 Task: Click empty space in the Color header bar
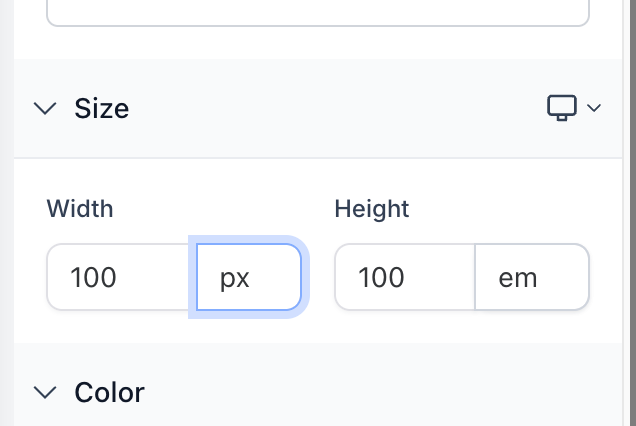[x=365, y=392]
